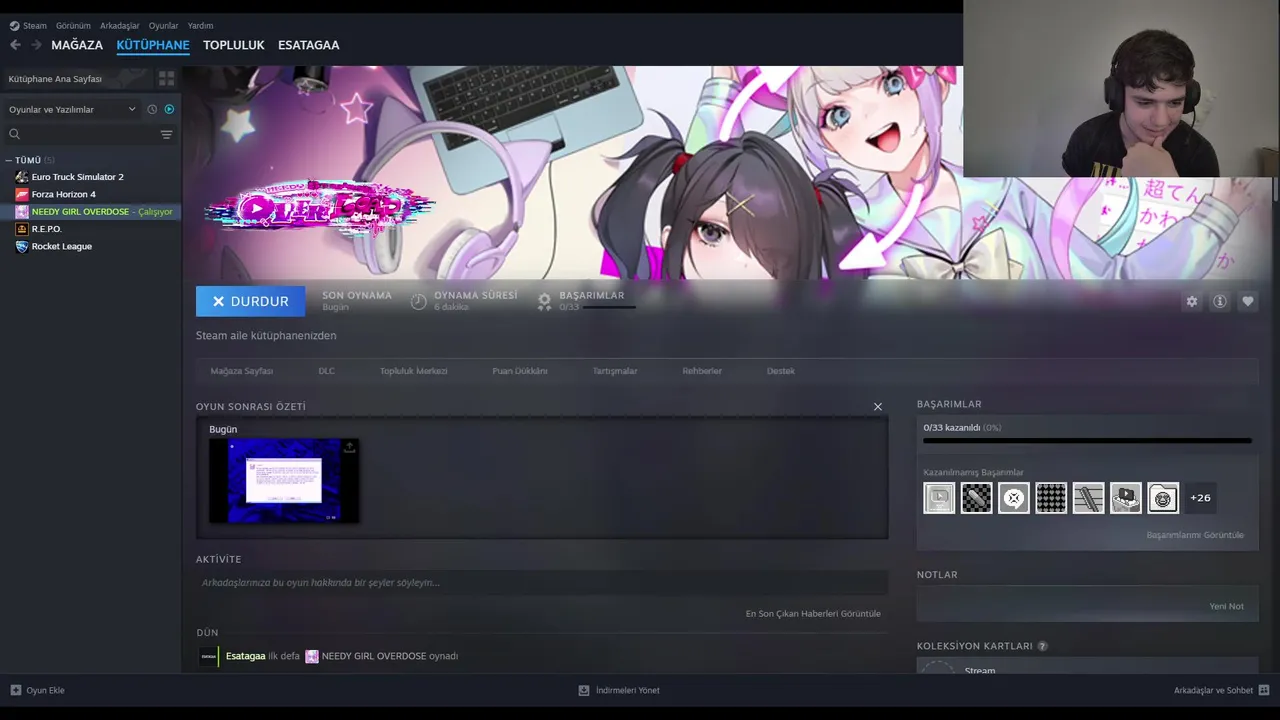
Task: Click the Steam logo menu
Action: coord(28,26)
